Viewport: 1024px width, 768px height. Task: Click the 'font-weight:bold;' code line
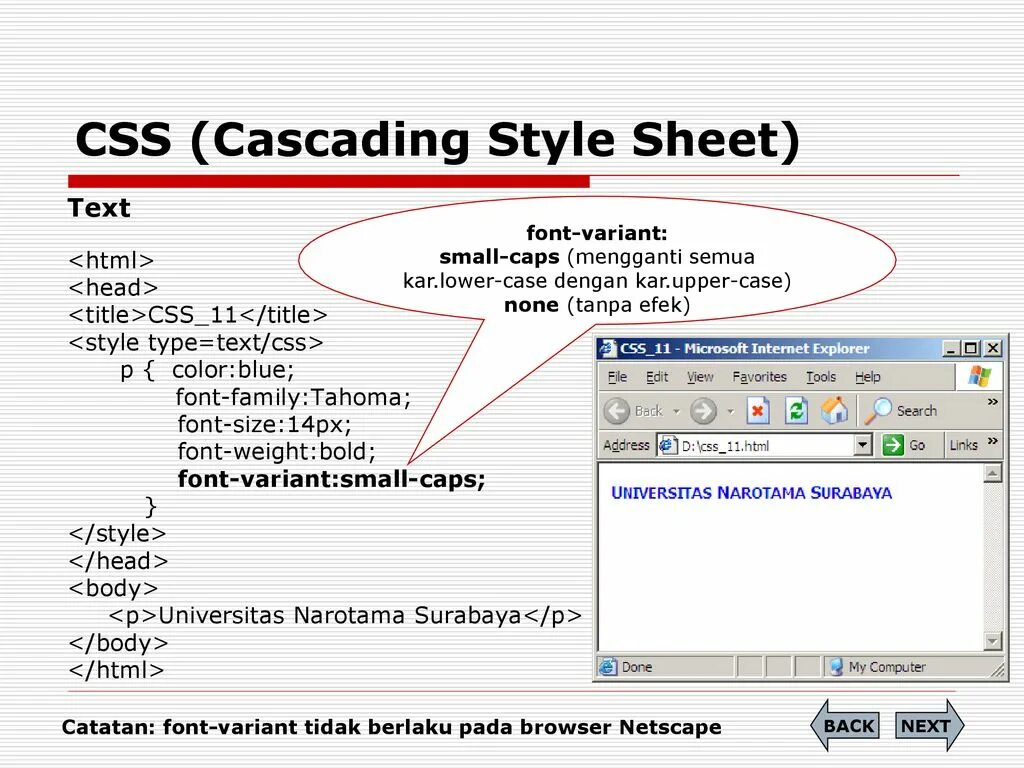coord(277,451)
